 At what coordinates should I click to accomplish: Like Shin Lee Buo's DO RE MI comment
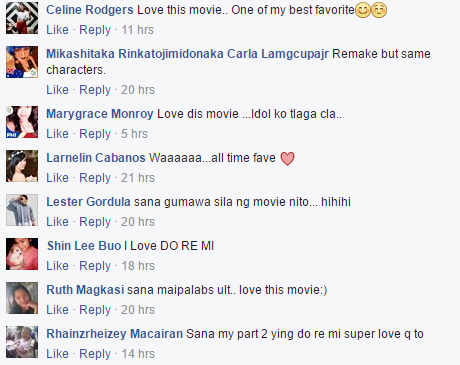[x=57, y=266]
